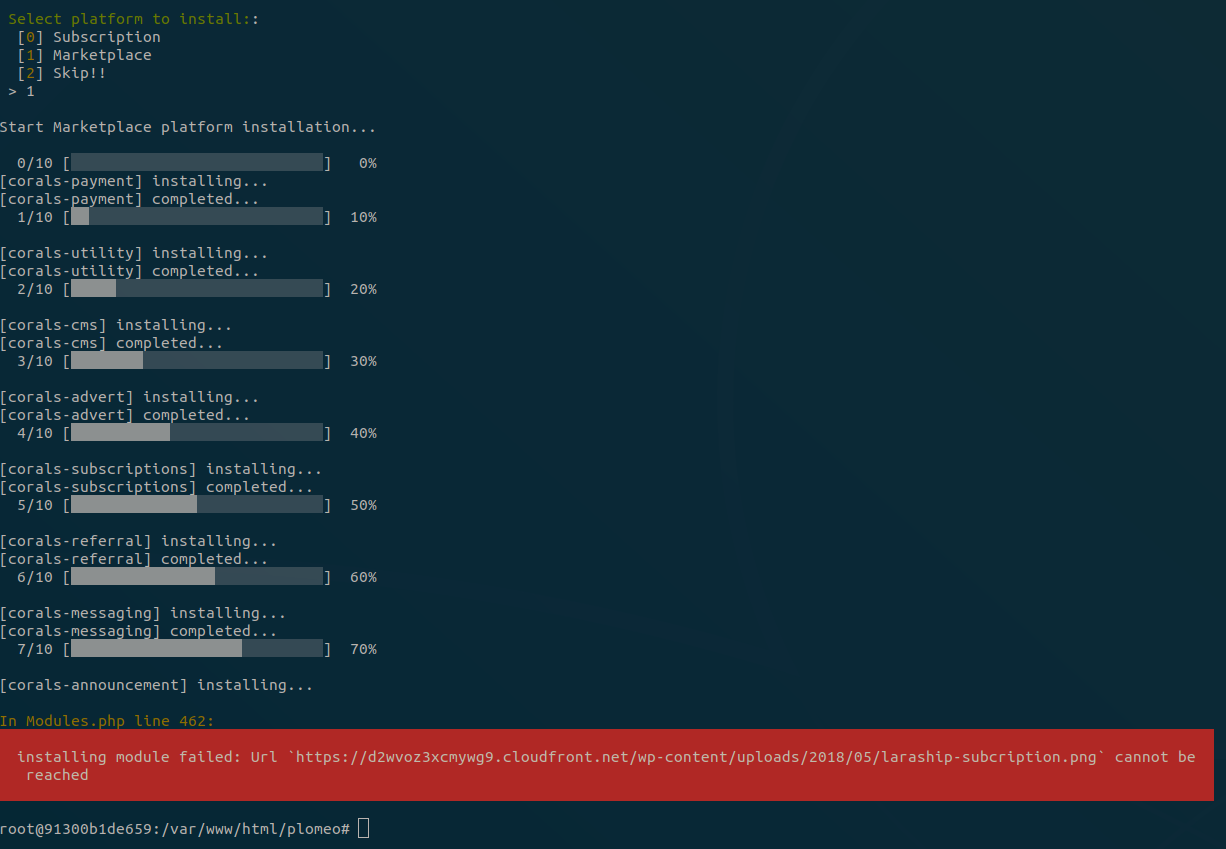Screen dimensions: 1226x849
Task: Click the 6/10 progress bar at 60%
Action: click(x=197, y=577)
